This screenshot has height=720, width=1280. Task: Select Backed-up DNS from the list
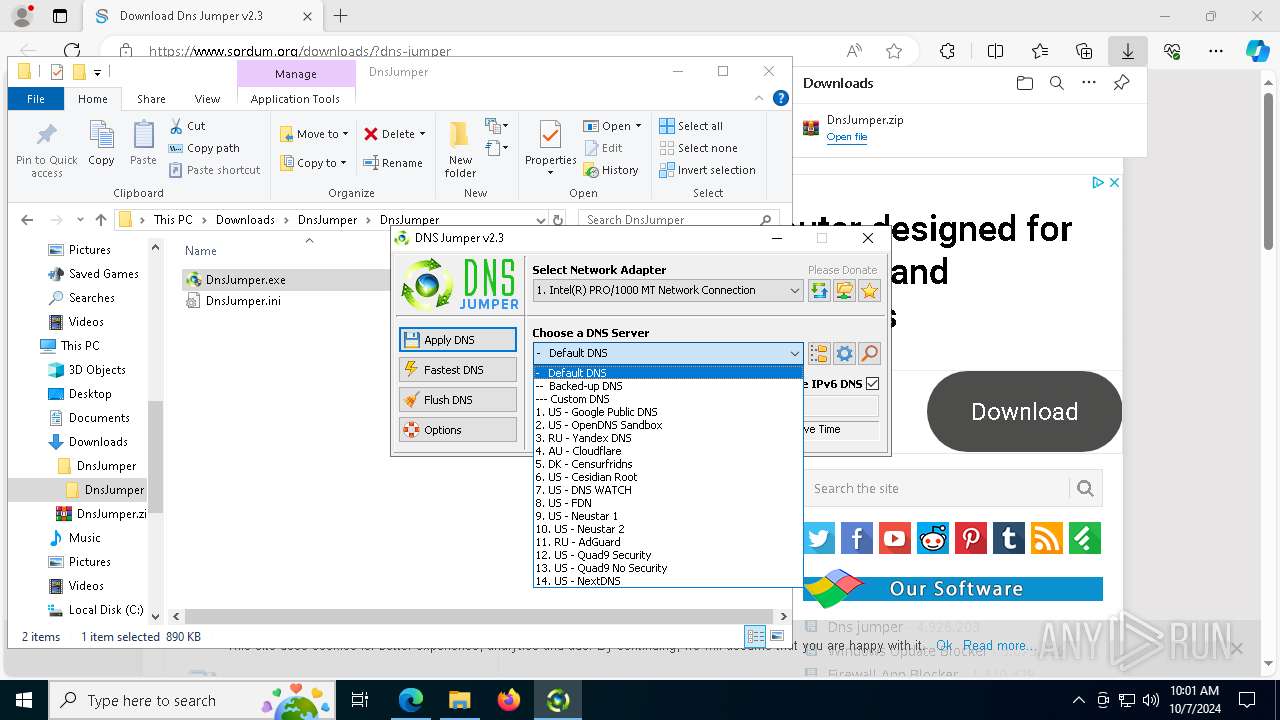[x=668, y=386]
